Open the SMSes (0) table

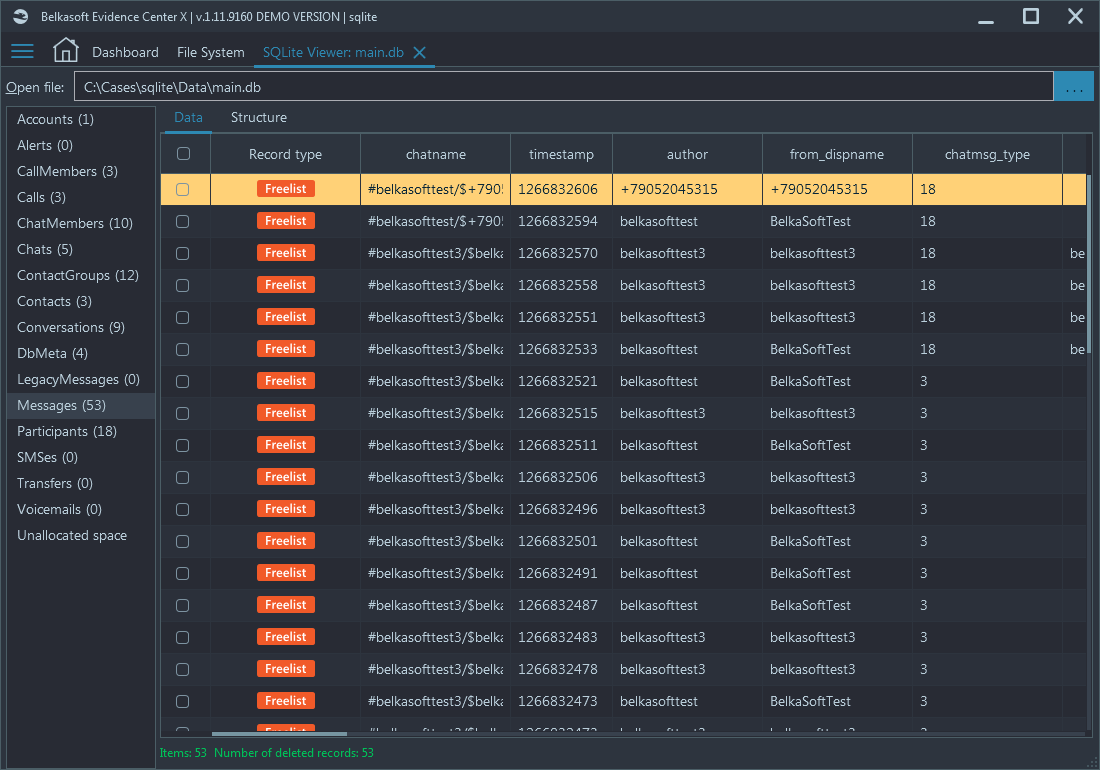pyautogui.click(x=81, y=457)
